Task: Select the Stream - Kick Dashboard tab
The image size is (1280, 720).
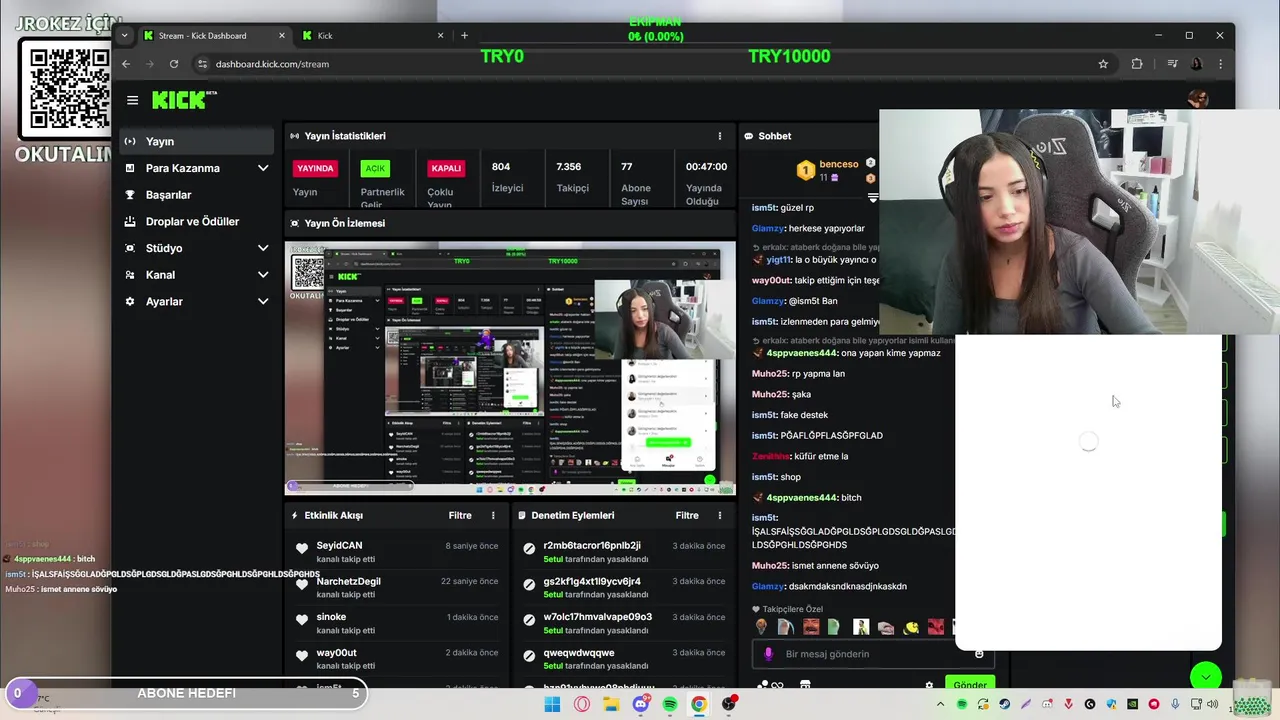Action: coord(214,36)
